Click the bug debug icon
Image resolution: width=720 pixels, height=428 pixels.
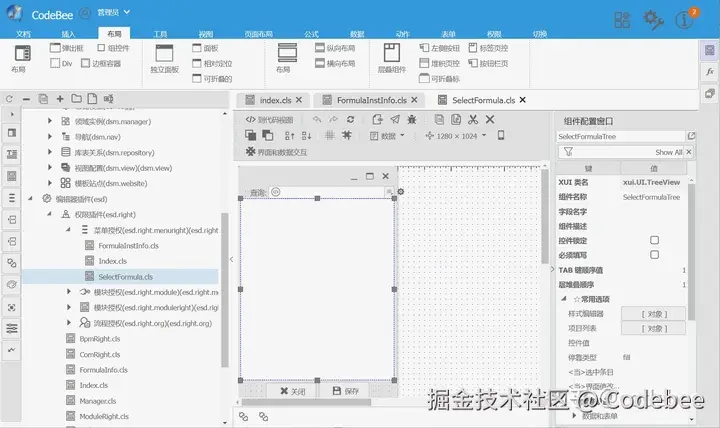coord(412,119)
